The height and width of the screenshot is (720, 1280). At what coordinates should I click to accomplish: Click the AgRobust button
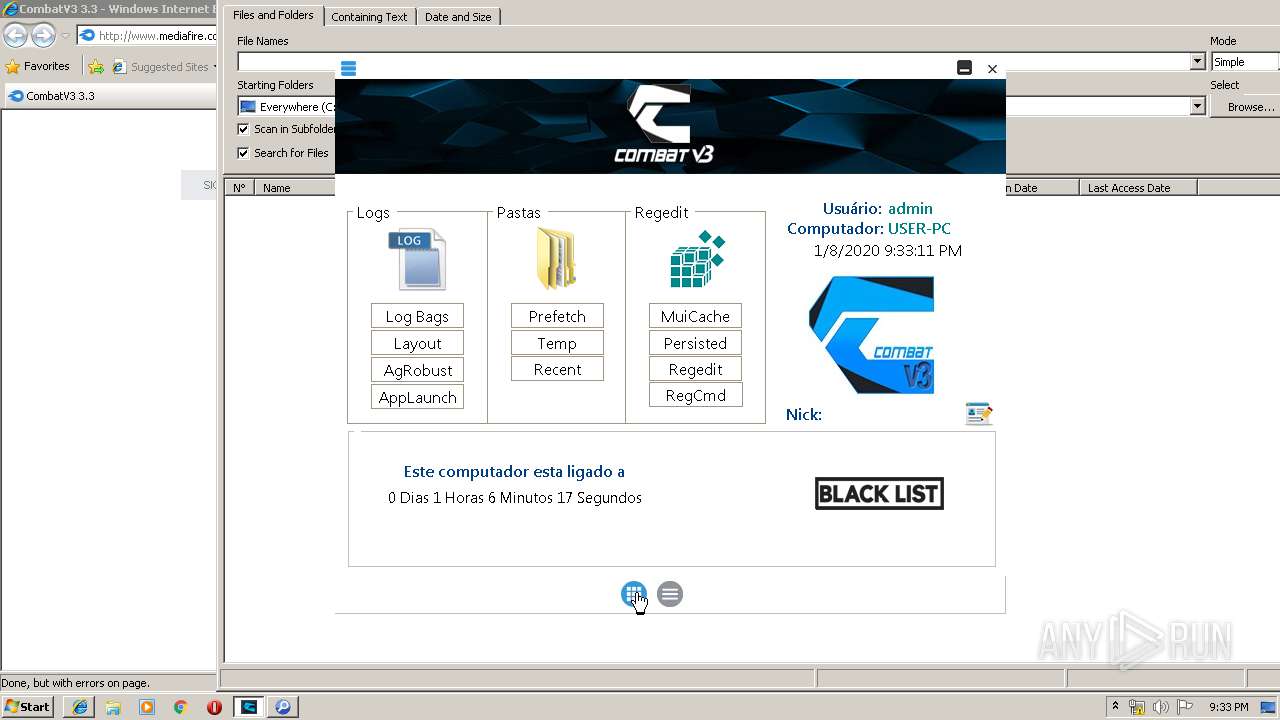click(x=417, y=370)
